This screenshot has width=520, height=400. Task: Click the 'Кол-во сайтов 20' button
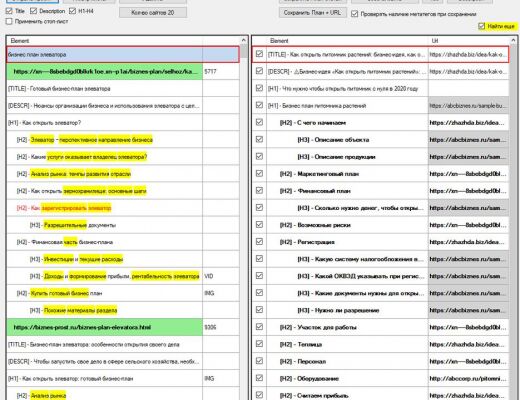153,13
